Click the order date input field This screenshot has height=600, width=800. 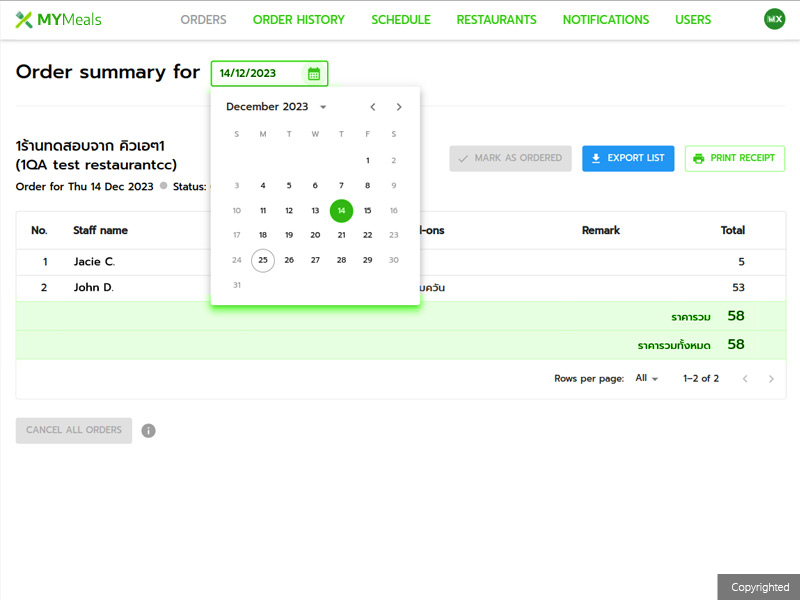258,73
